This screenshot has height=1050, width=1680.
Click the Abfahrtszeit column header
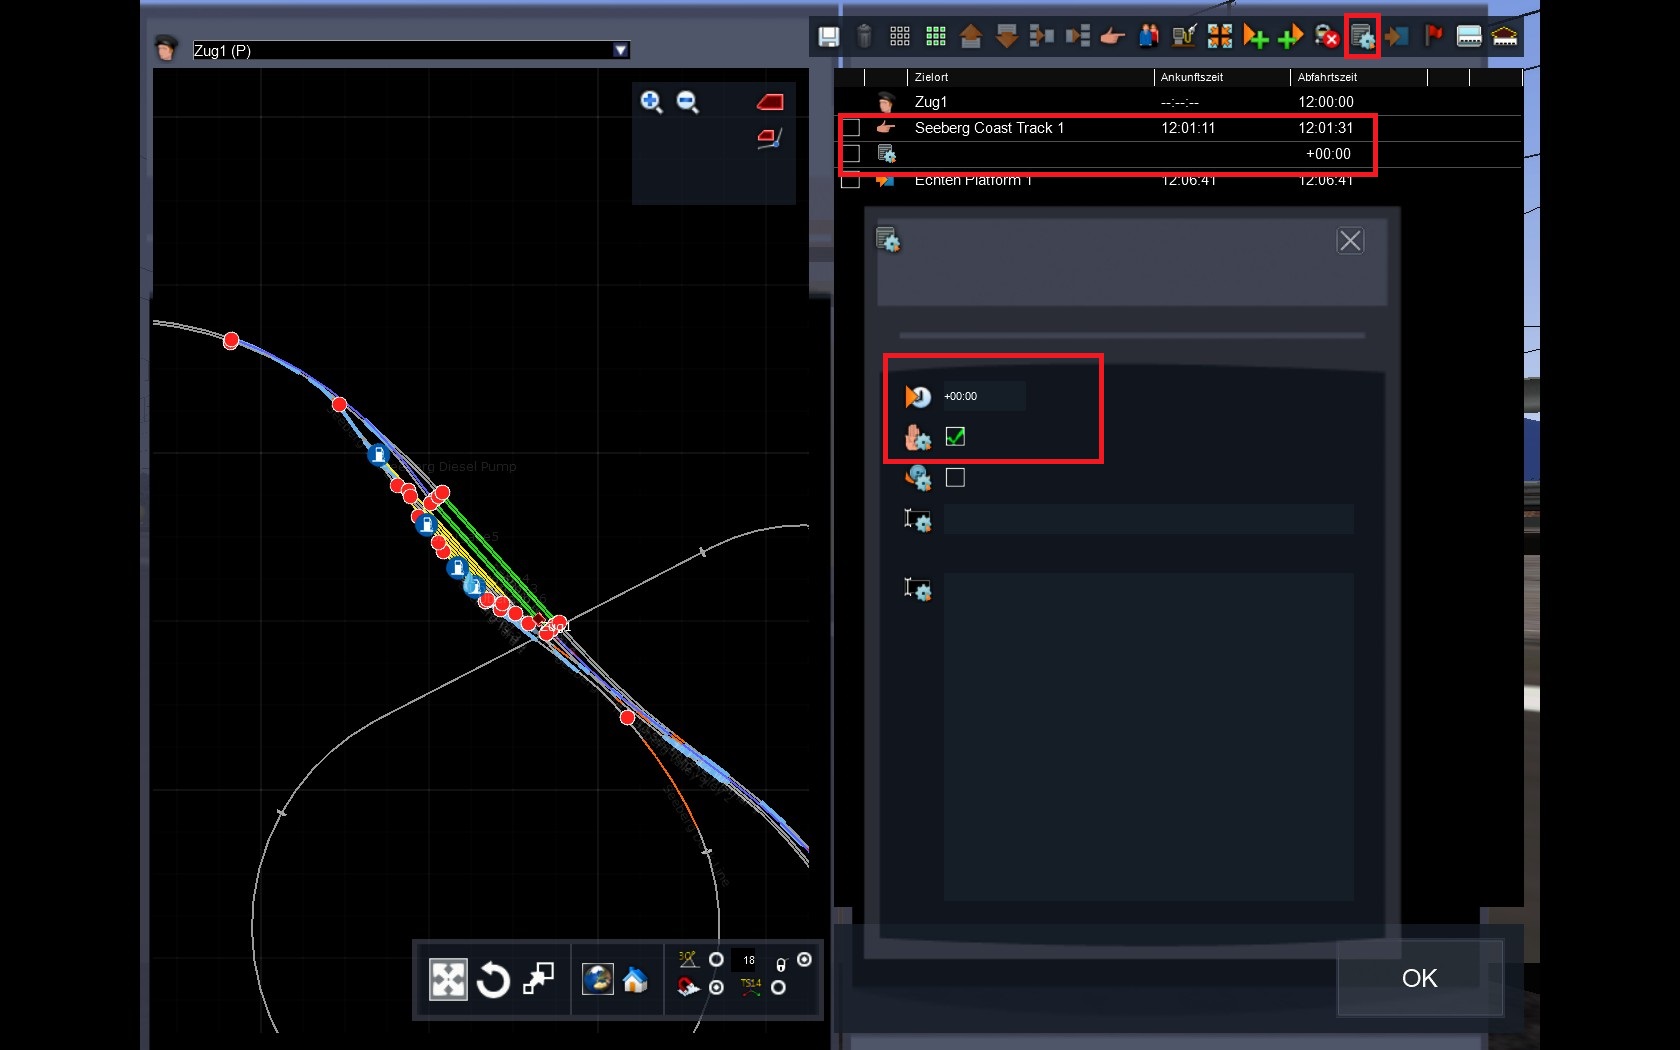coord(1327,77)
